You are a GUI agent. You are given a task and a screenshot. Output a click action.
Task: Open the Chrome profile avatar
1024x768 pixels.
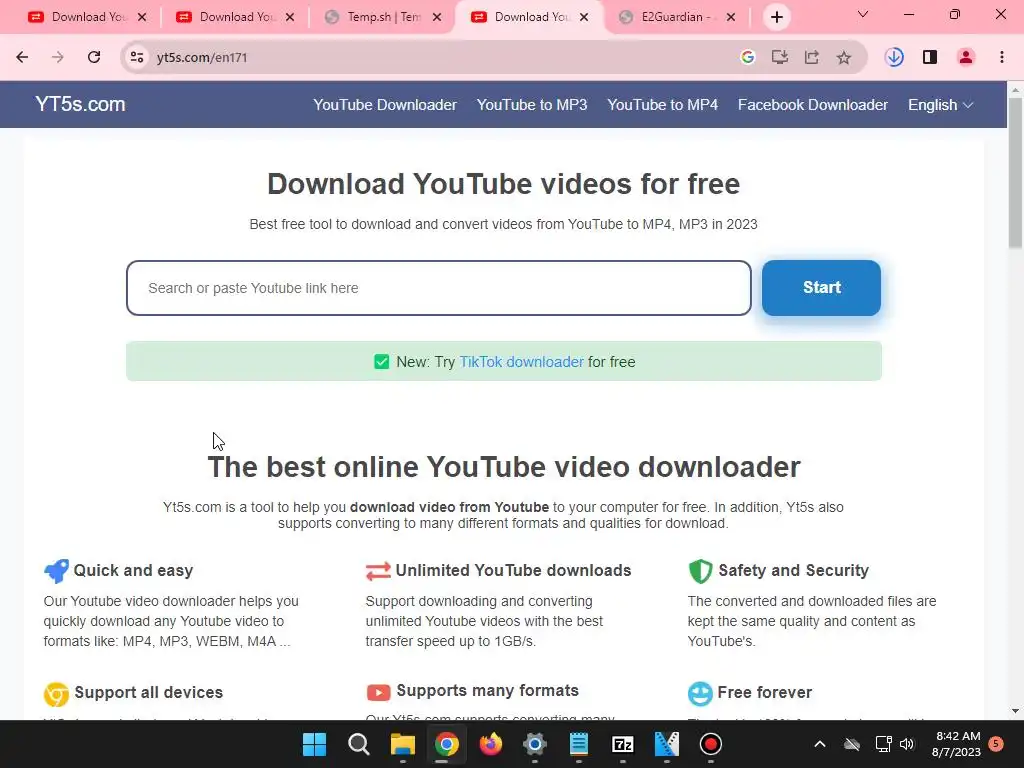point(966,57)
